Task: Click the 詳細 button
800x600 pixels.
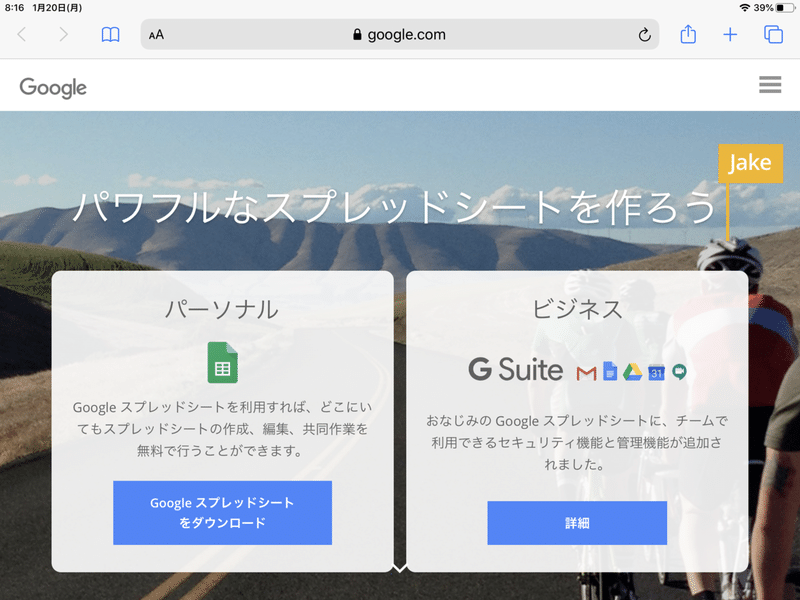Action: coord(577,523)
